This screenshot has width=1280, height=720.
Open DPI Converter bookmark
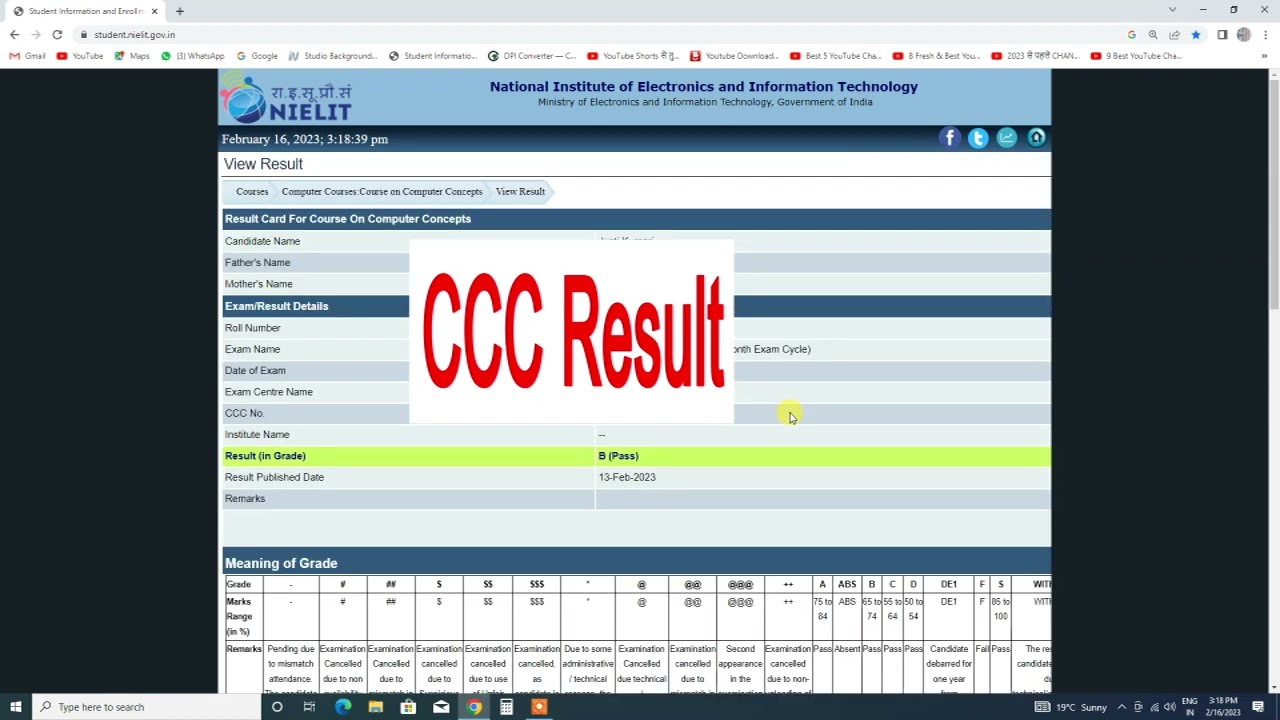(532, 56)
